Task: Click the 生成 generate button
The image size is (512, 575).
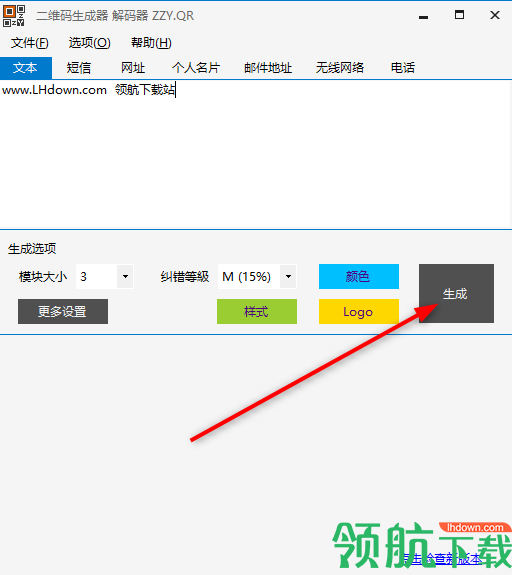Action: tap(456, 293)
